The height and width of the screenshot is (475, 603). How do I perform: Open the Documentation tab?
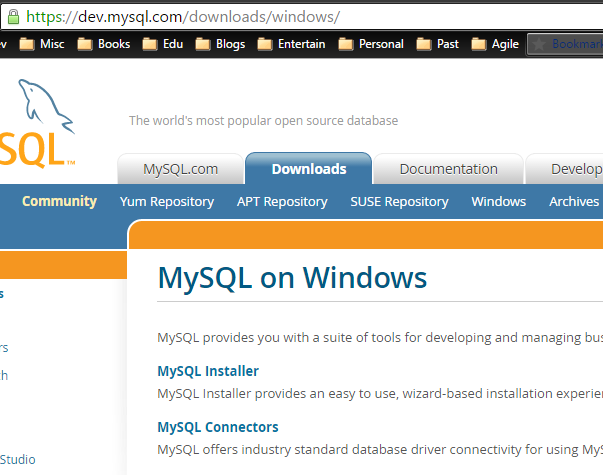coord(448,169)
